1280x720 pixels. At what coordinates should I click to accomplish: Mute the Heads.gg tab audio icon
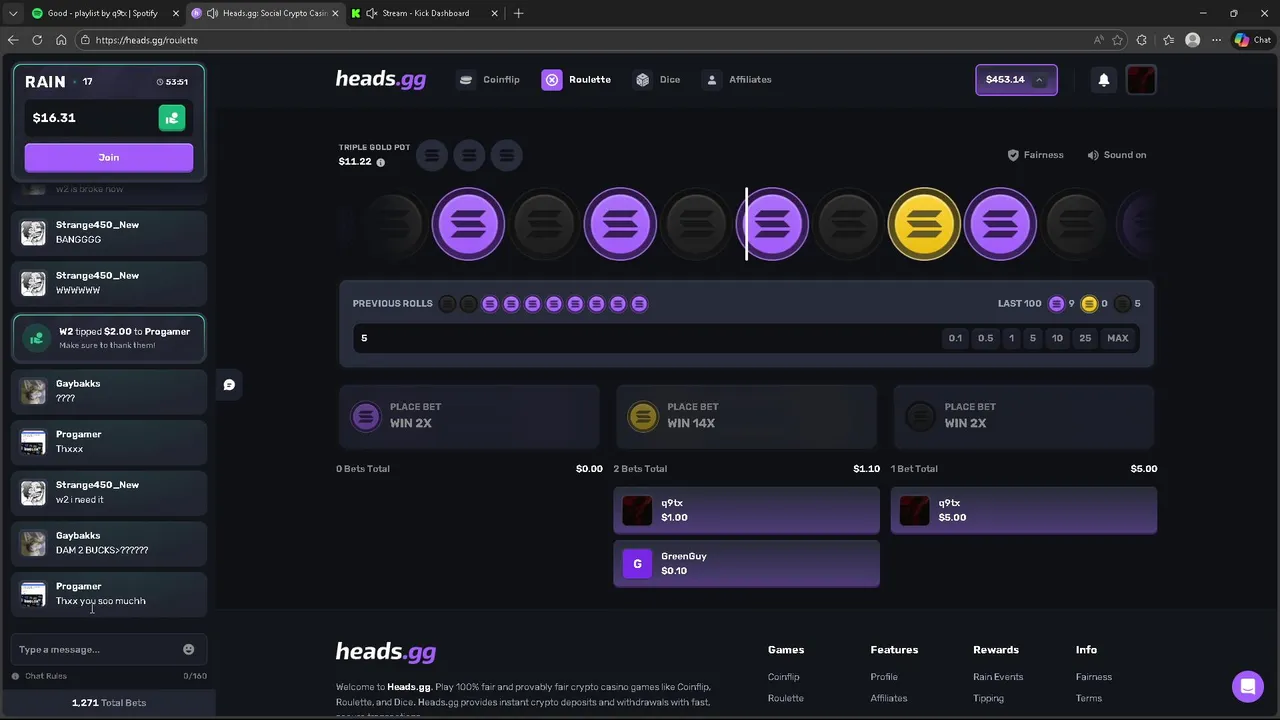tap(213, 13)
